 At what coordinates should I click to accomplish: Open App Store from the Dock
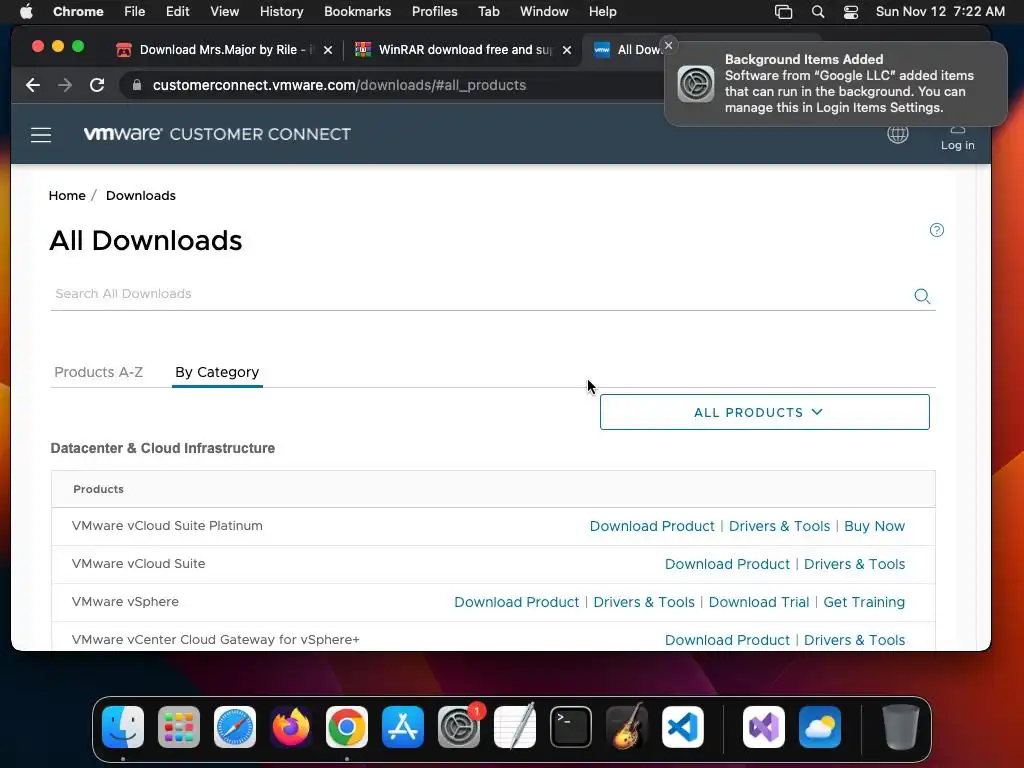(x=403, y=726)
